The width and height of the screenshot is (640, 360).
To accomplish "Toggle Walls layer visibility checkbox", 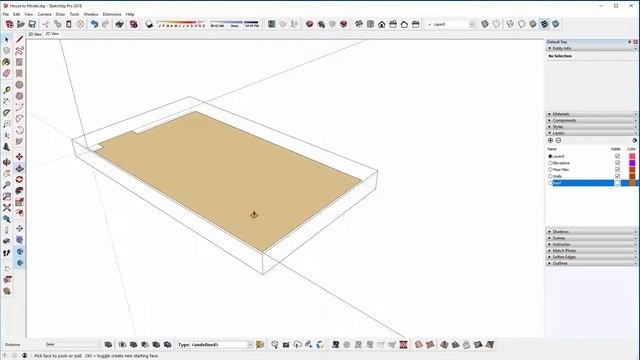I will tap(617, 176).
